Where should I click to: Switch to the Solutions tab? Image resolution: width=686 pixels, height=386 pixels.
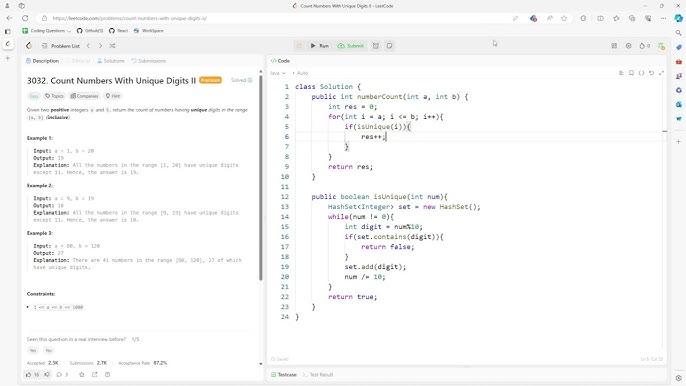(111, 61)
